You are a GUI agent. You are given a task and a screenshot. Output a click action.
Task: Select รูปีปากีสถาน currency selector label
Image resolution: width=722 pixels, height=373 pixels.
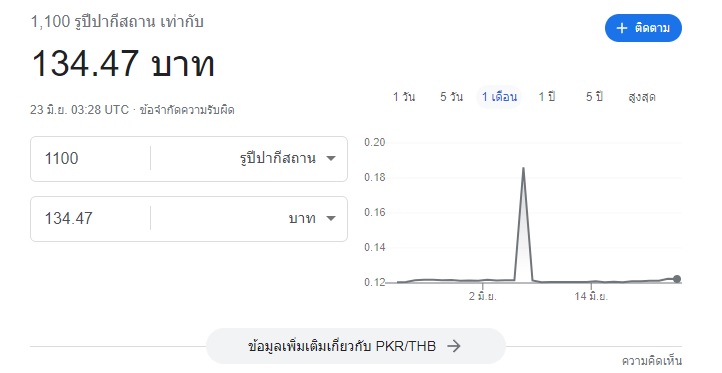coord(278,158)
